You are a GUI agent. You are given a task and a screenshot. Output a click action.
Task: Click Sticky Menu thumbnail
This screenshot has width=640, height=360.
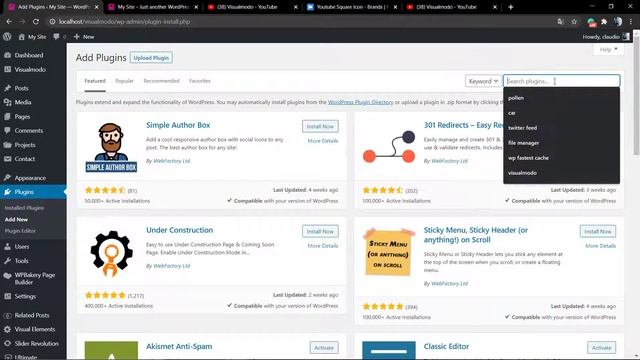[x=388, y=253]
